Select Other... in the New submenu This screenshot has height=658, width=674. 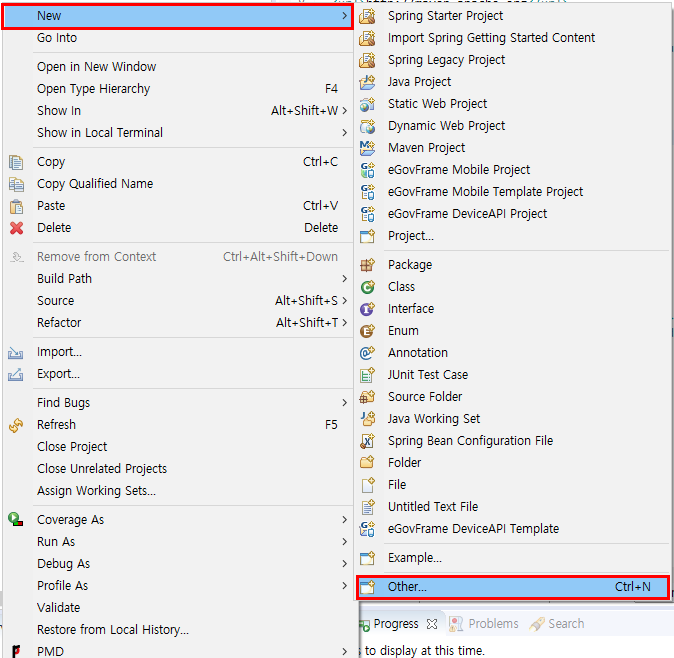point(512,587)
